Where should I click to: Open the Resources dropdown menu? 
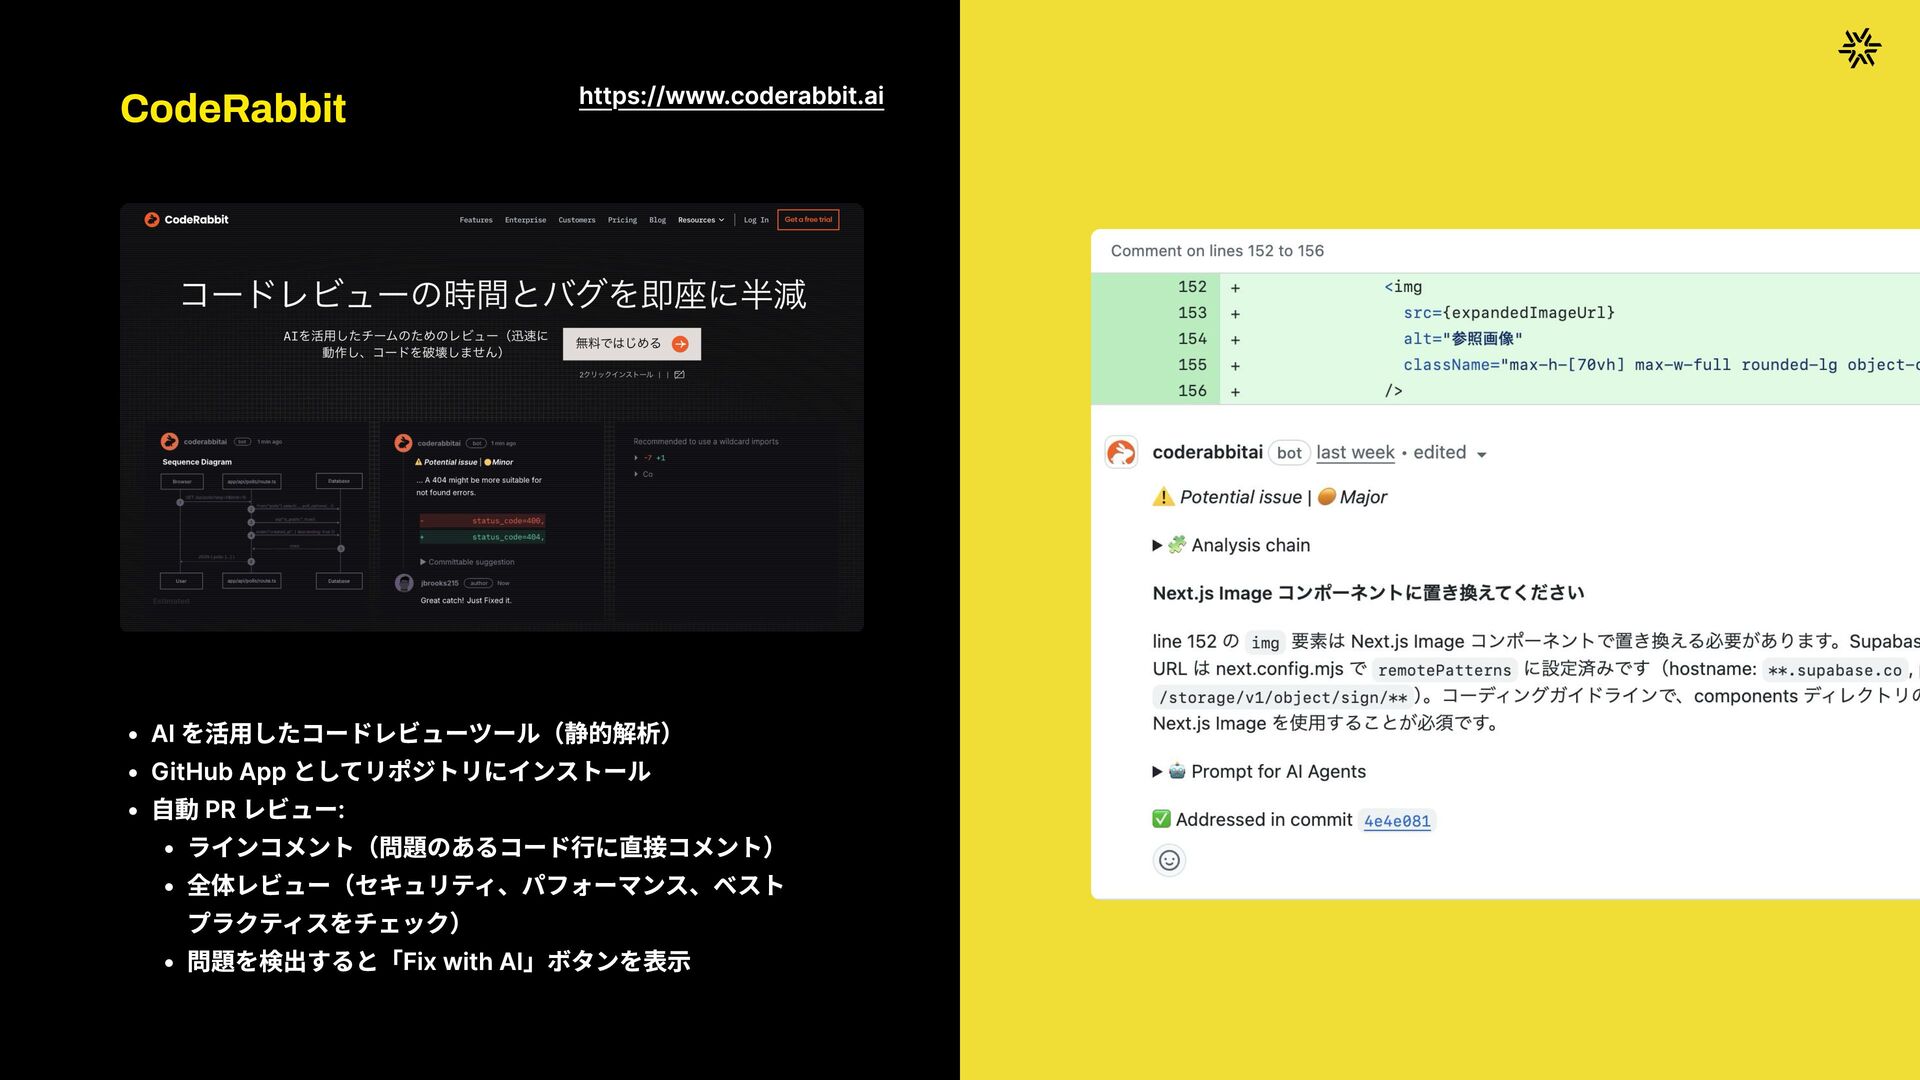click(700, 220)
